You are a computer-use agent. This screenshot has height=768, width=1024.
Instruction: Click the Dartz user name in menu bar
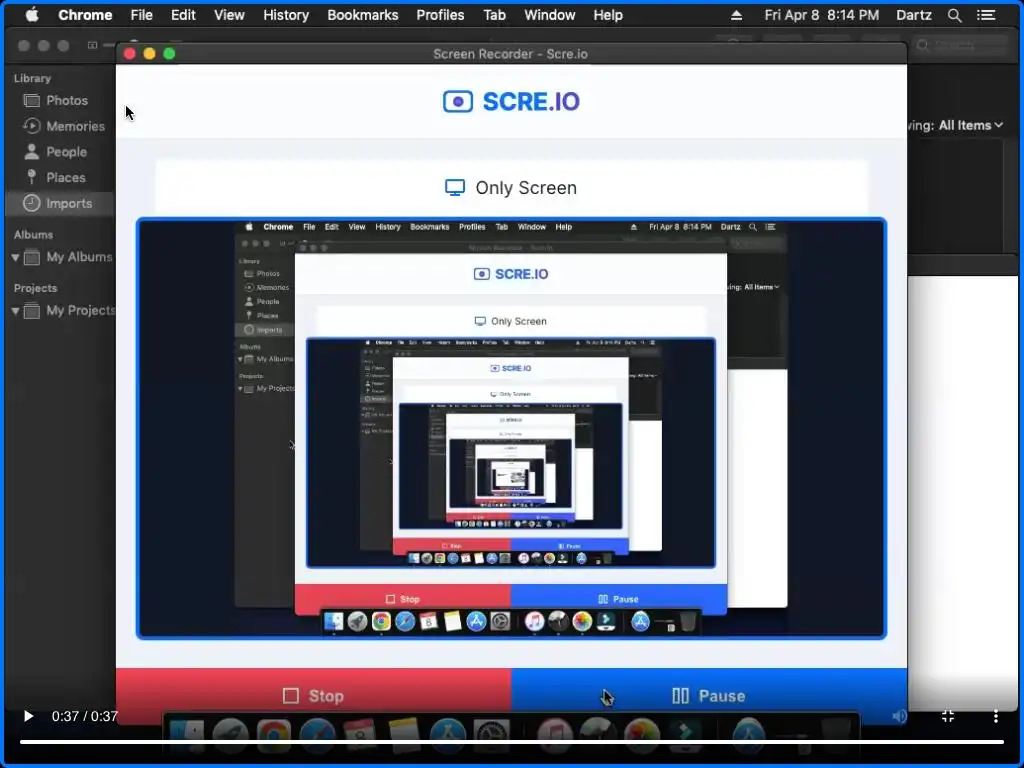[x=913, y=14]
